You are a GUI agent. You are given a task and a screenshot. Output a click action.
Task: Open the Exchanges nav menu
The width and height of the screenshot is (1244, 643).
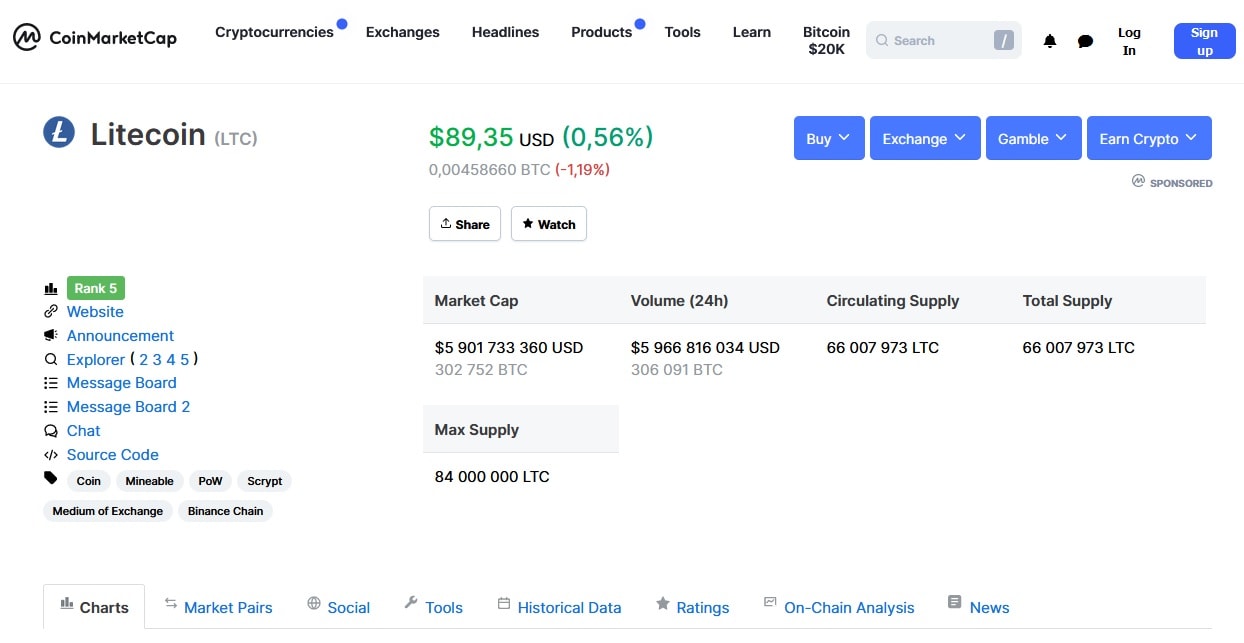(402, 32)
